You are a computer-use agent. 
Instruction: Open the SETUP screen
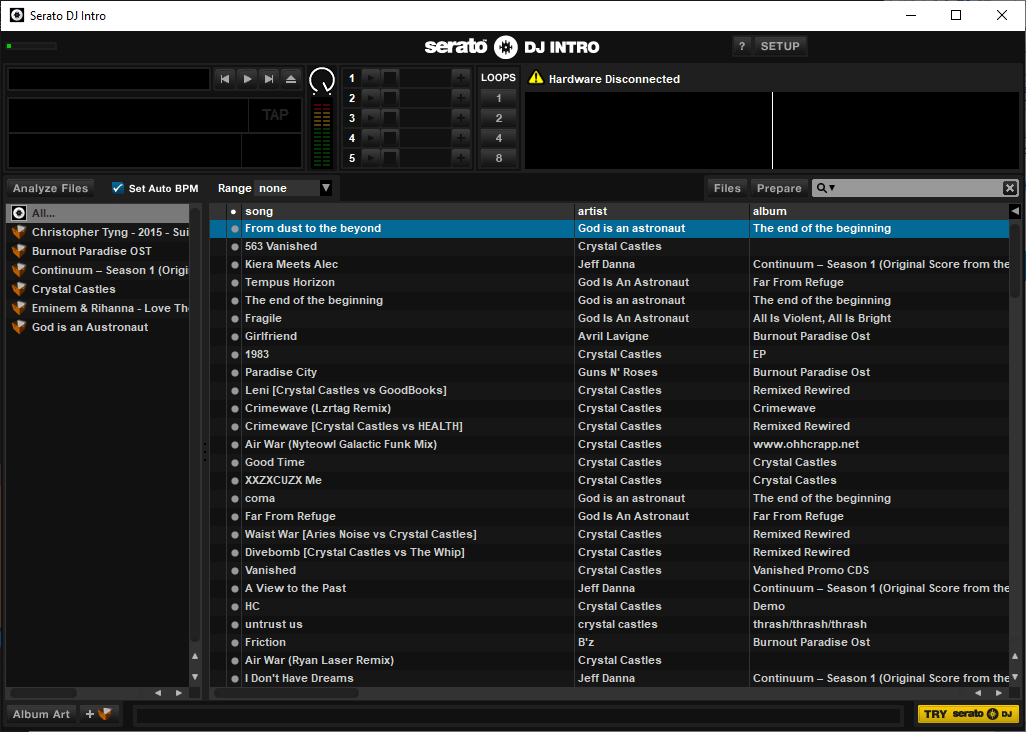pos(780,46)
